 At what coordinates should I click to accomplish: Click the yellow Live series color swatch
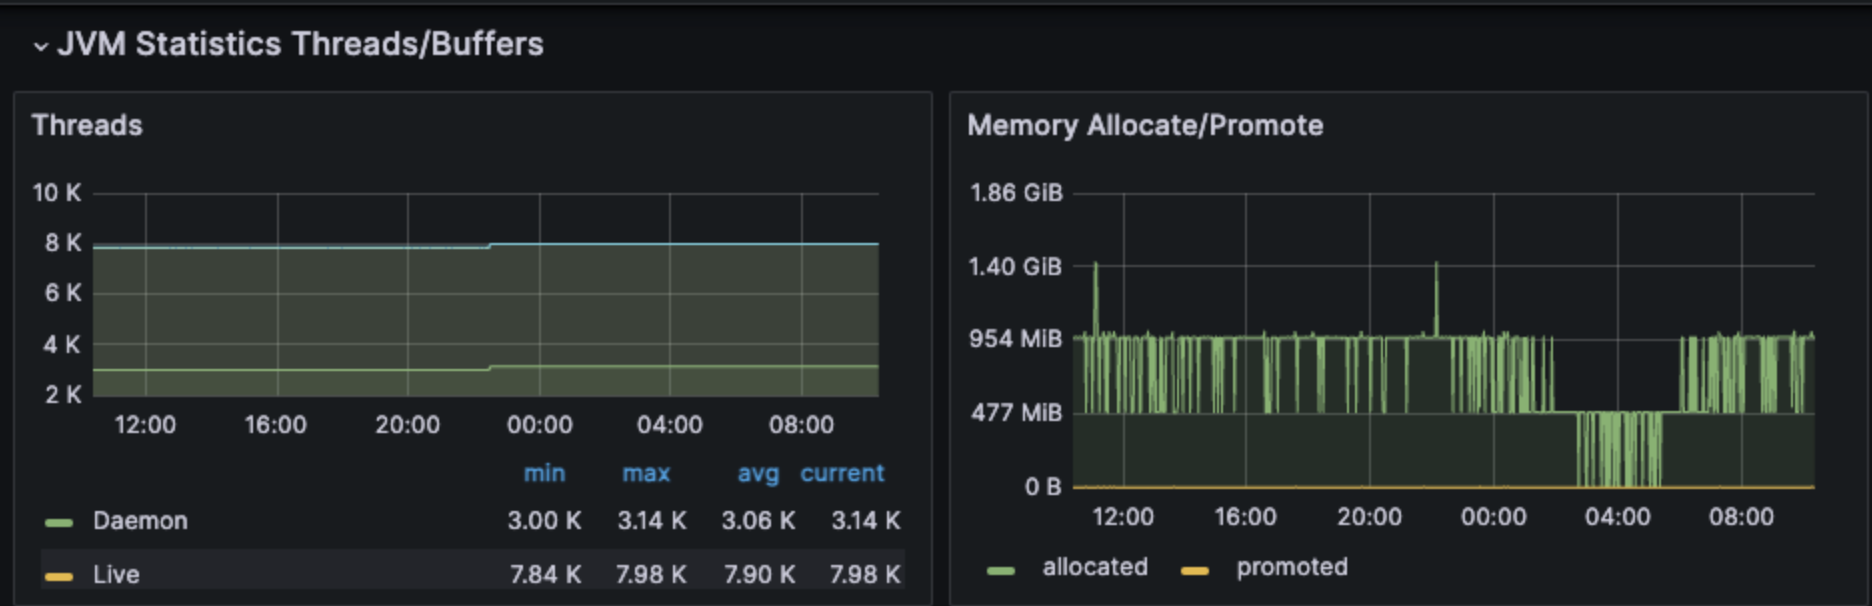[x=59, y=576]
